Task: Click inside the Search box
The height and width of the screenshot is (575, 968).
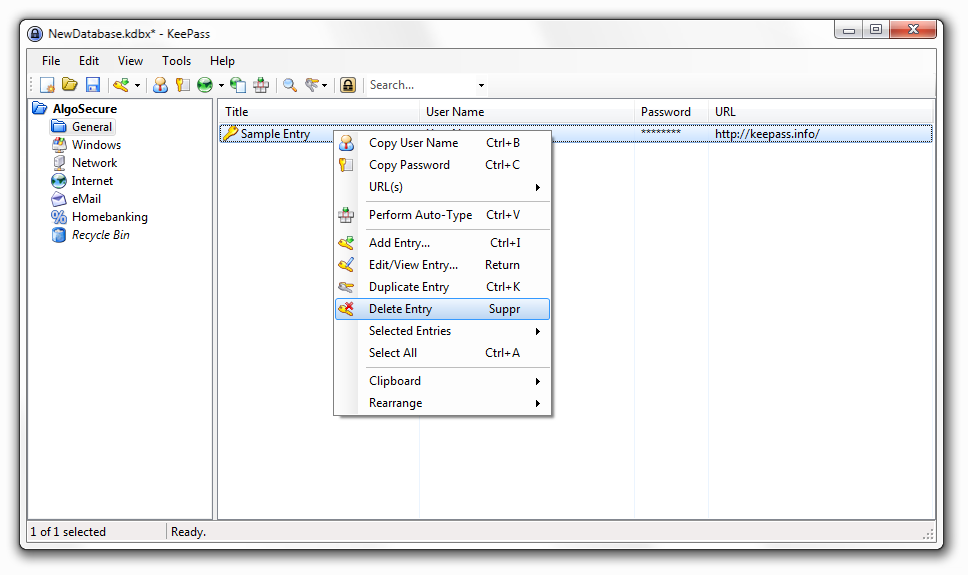Action: [x=420, y=85]
